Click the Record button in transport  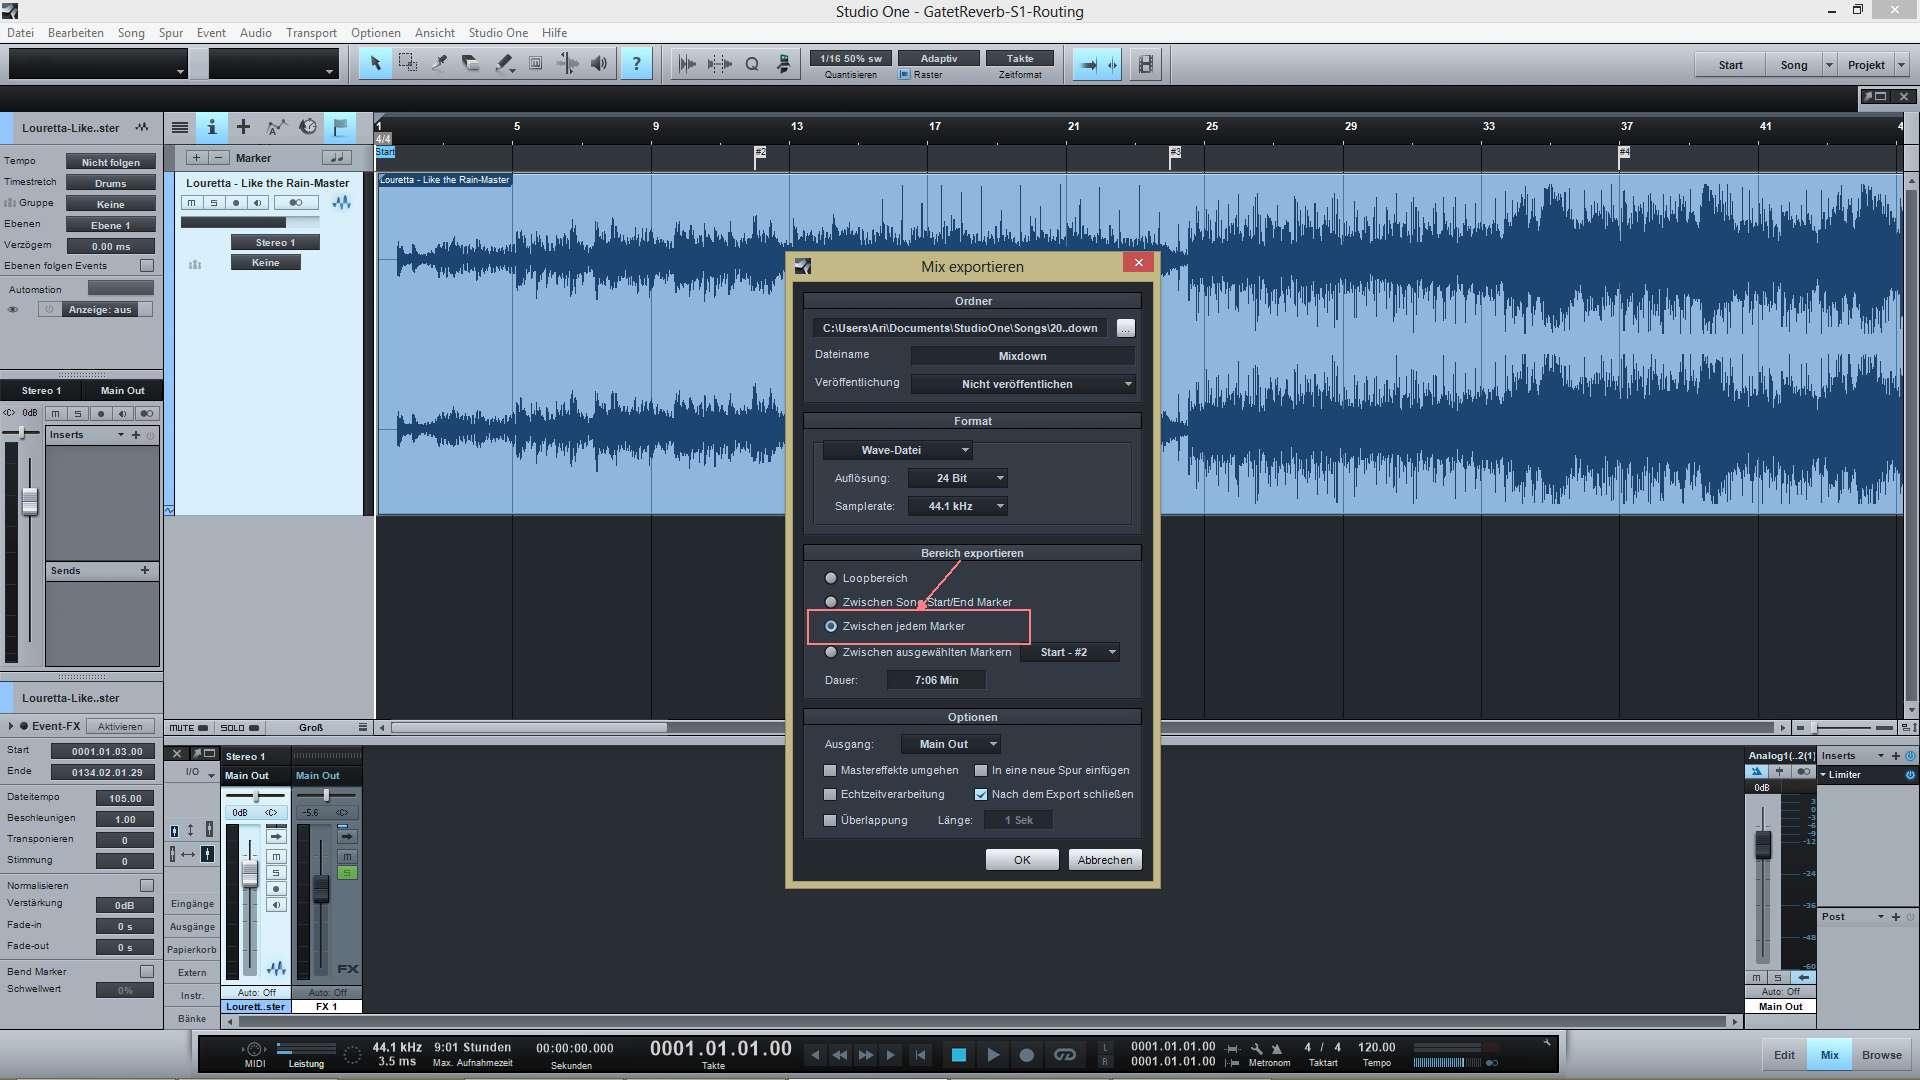click(1026, 1055)
